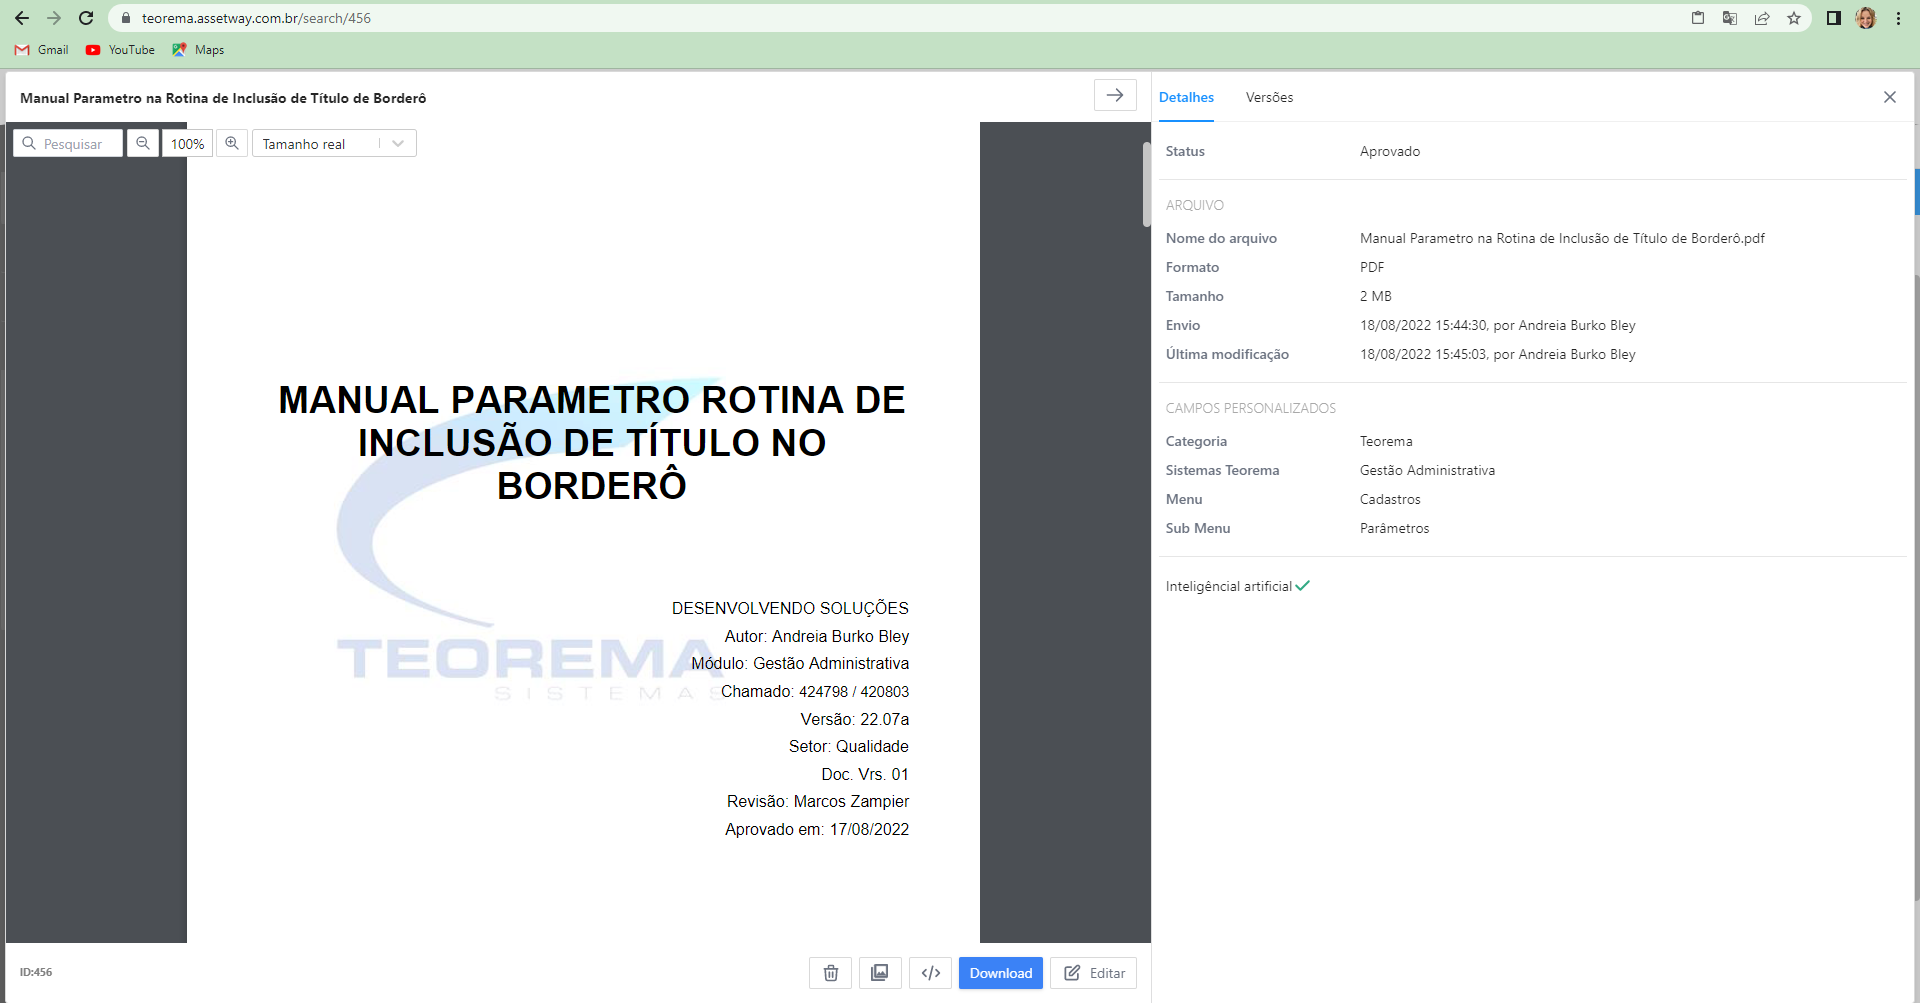Image resolution: width=1920 pixels, height=1003 pixels.
Task: Click the browser forward arrow
Action: point(54,18)
